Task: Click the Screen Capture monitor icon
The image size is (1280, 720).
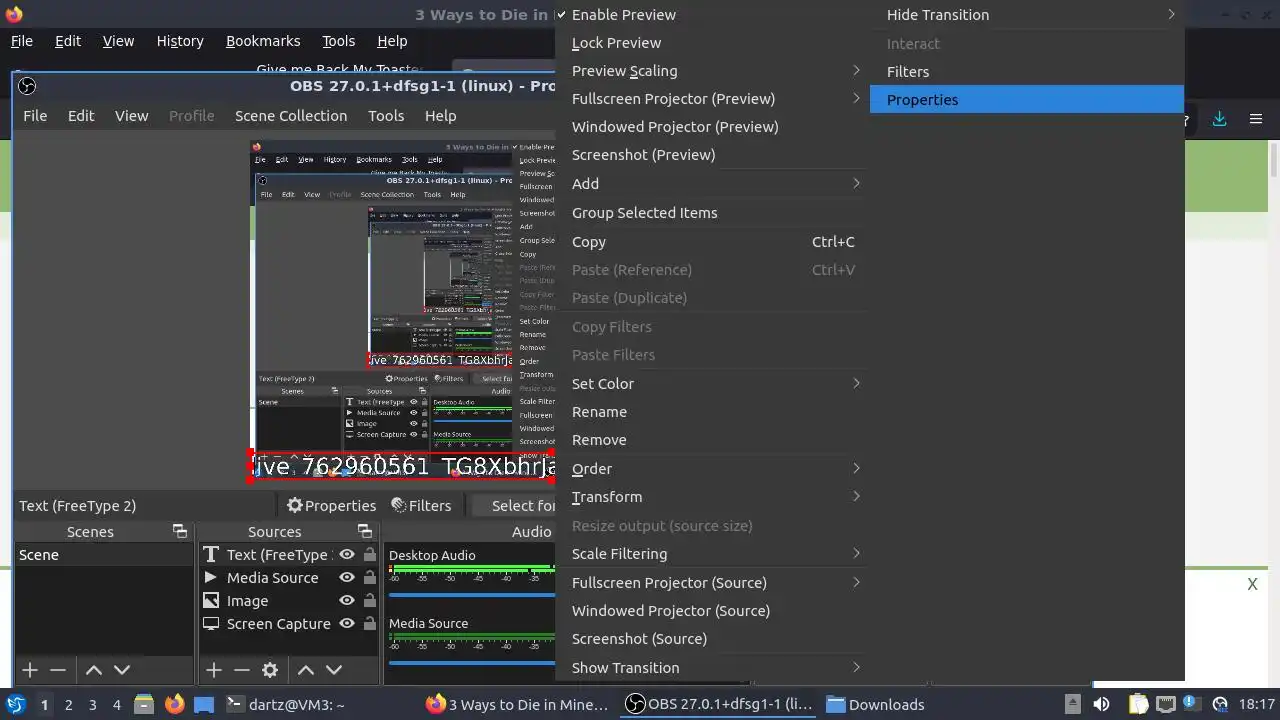Action: tap(211, 624)
